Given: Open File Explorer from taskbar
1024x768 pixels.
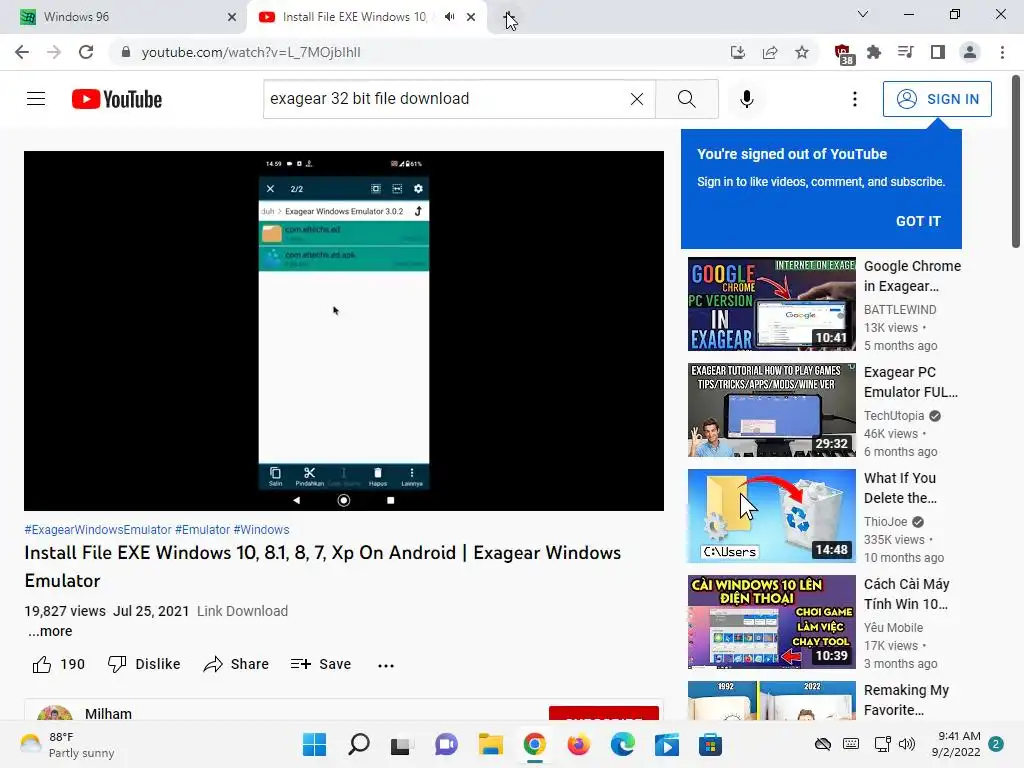Looking at the screenshot, I should tap(490, 744).
